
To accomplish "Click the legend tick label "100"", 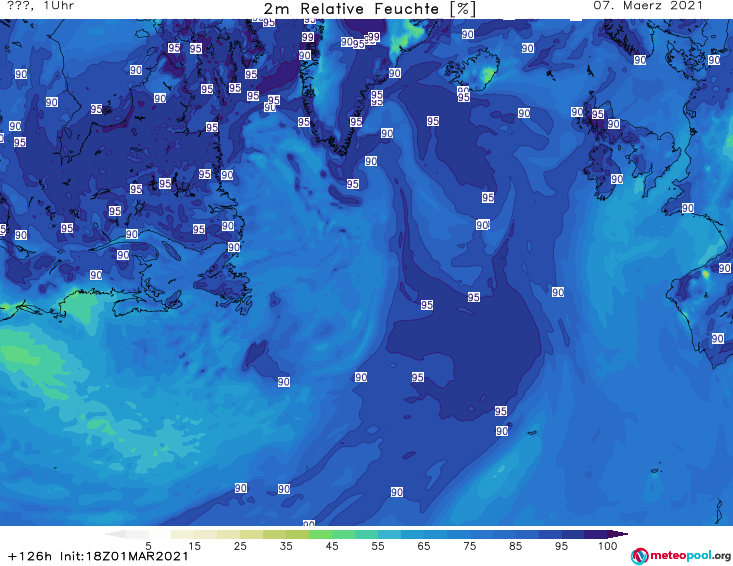I will tap(607, 546).
